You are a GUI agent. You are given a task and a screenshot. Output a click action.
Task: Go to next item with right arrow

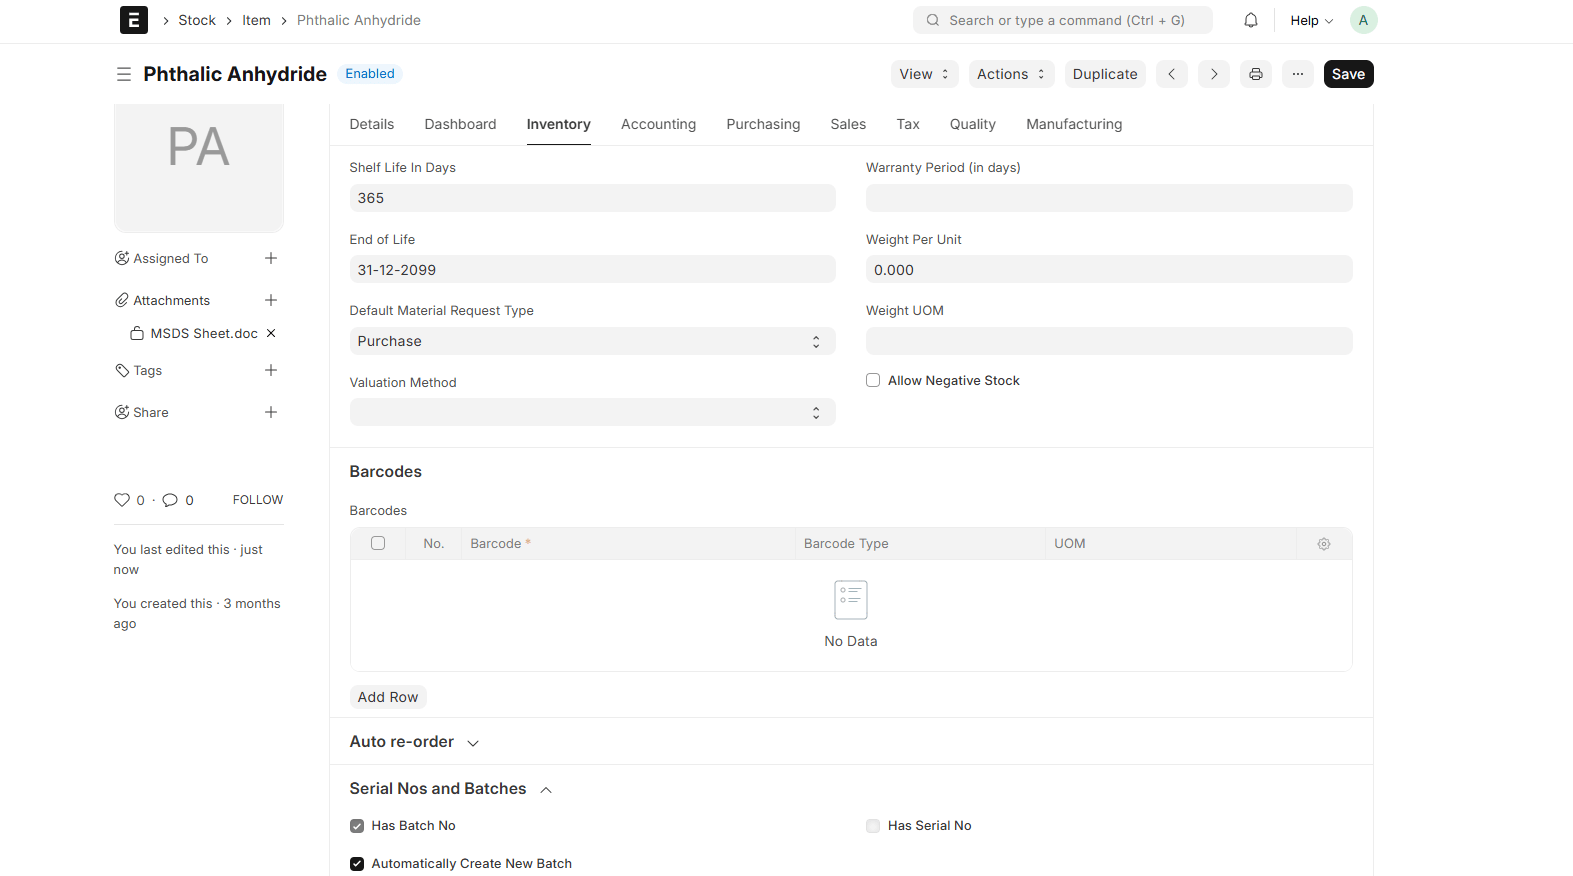coord(1214,74)
